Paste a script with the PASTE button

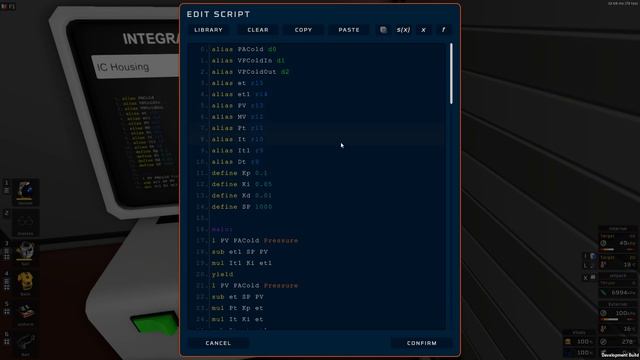349,30
